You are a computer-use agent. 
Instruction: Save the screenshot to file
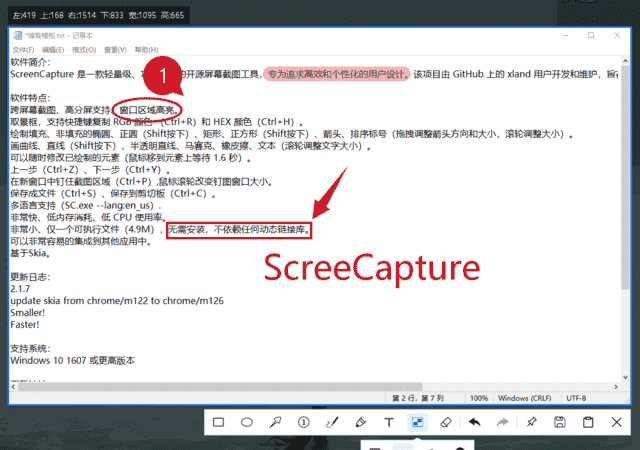pyautogui.click(x=560, y=422)
